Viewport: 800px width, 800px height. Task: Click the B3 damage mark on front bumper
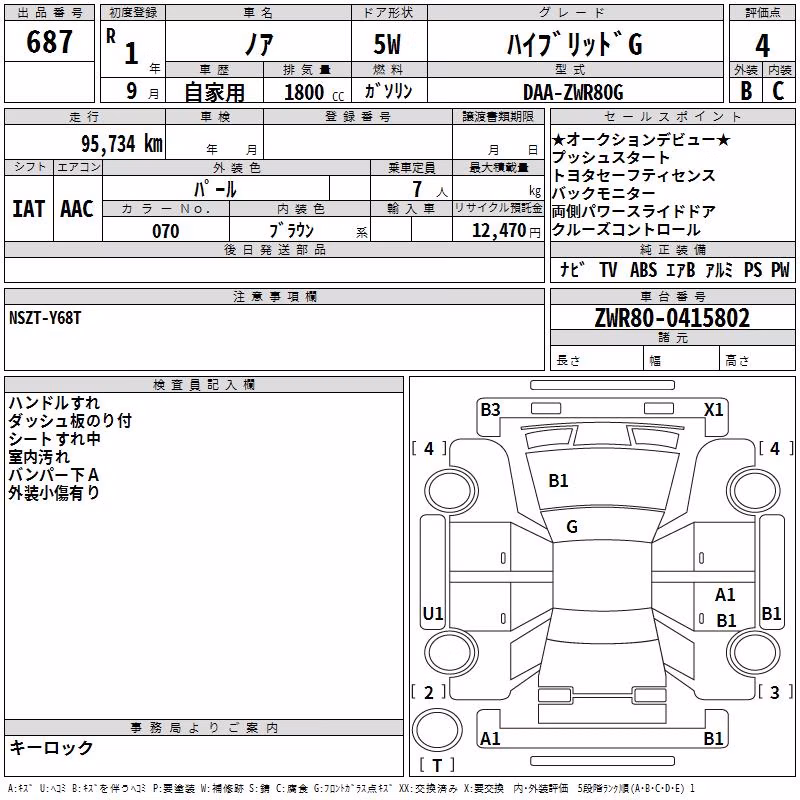tap(490, 410)
